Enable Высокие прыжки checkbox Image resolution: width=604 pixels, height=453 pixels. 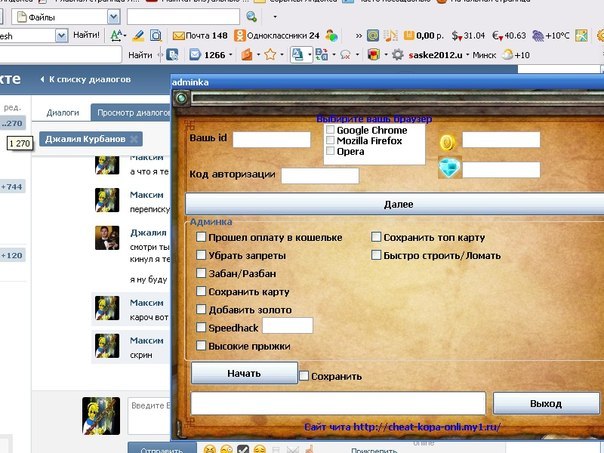click(201, 346)
